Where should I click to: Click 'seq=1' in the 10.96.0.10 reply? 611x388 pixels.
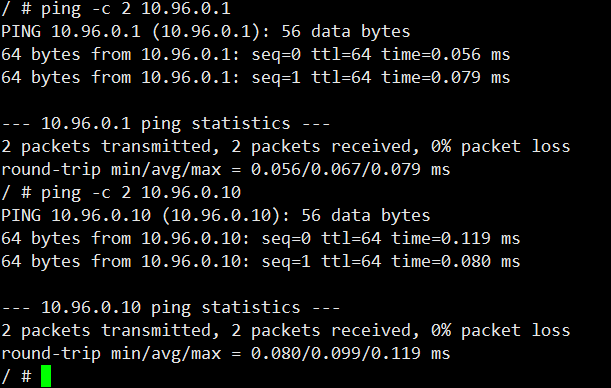click(x=286, y=261)
